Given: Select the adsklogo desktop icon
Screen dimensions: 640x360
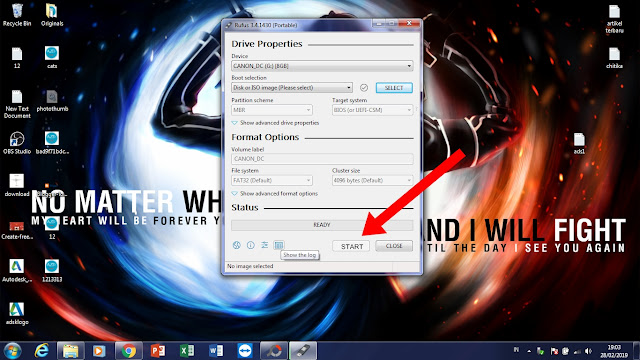Looking at the screenshot, I should click(17, 313).
